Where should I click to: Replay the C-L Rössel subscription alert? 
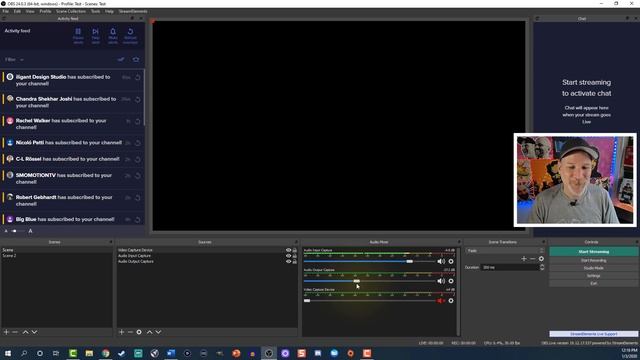[x=138, y=159]
